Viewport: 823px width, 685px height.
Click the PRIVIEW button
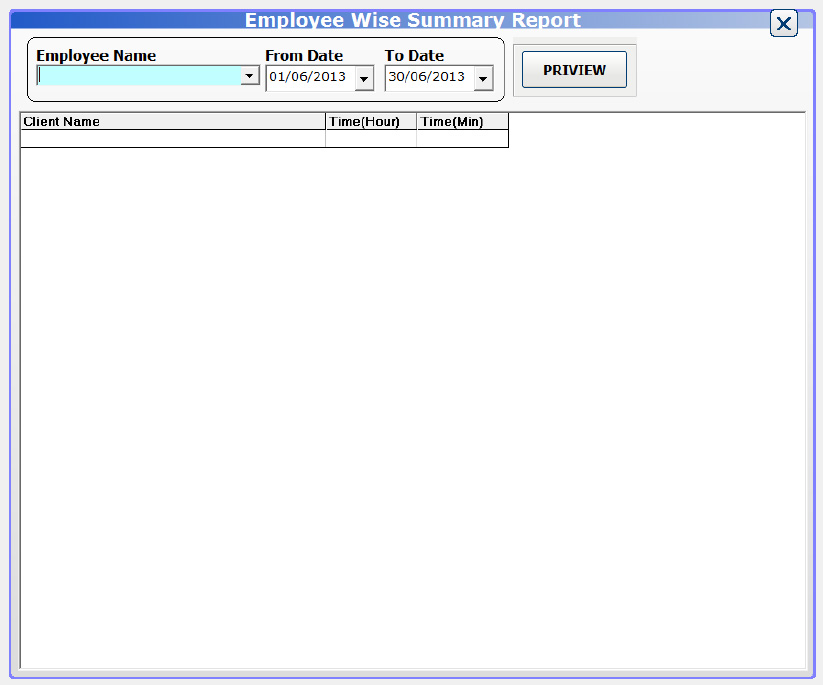coord(573,69)
